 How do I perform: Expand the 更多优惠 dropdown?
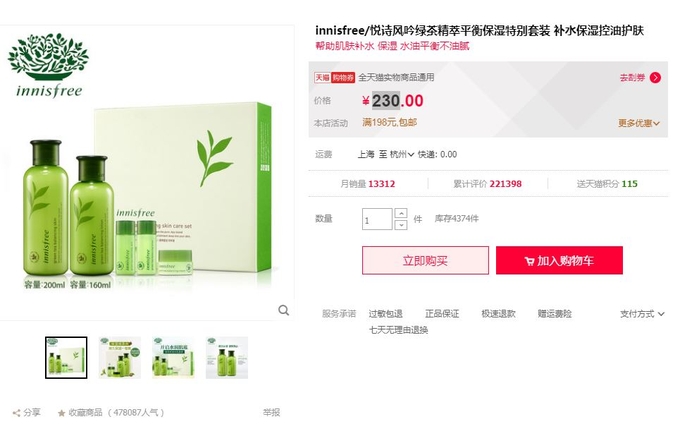639,123
